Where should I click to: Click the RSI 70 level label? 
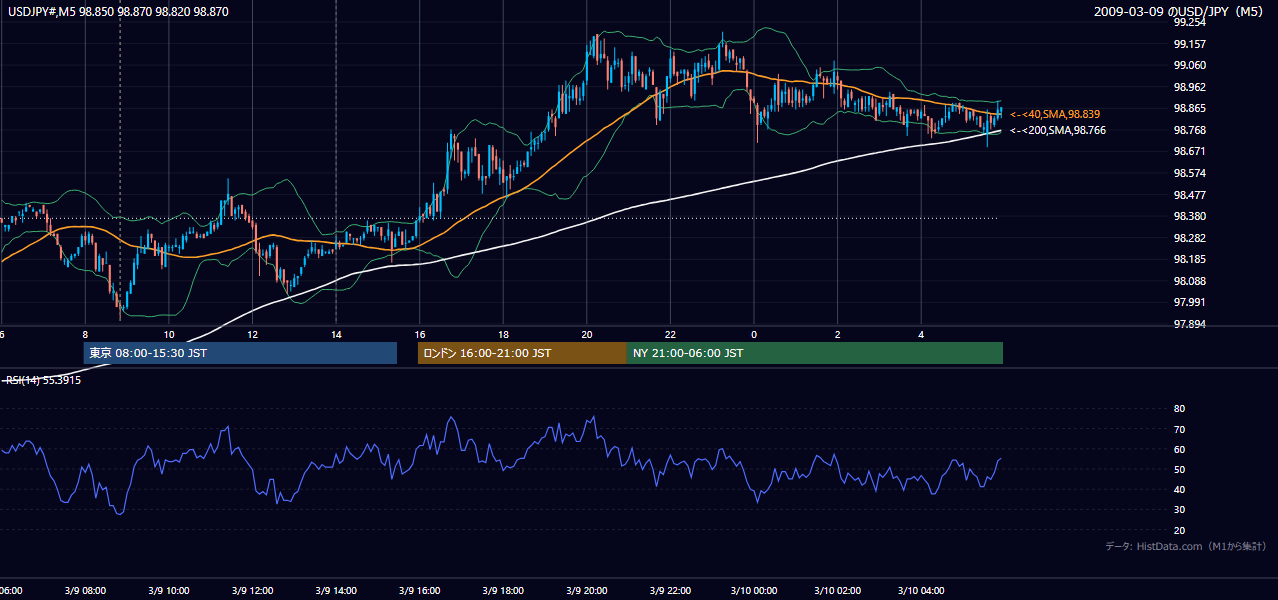point(1179,429)
